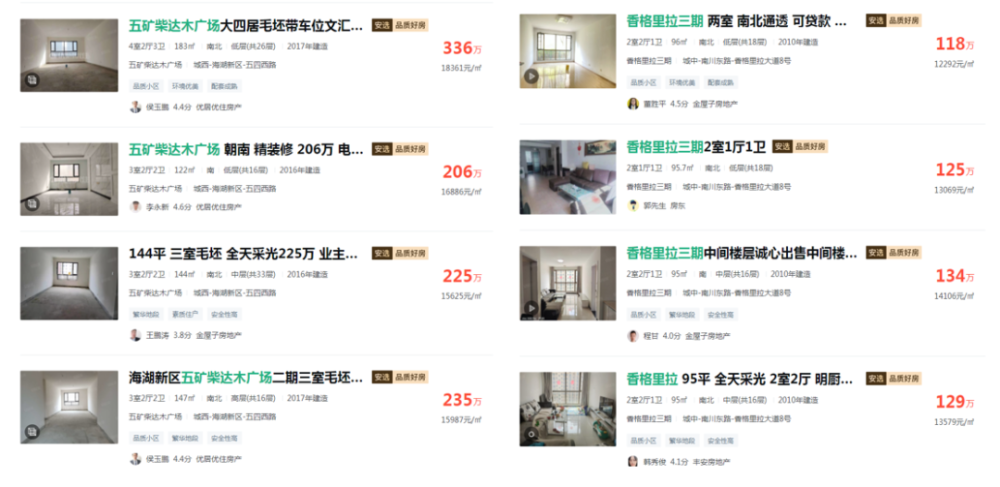
Task: Open the empty room photo of the 235万 listing
Action: [x=69, y=407]
